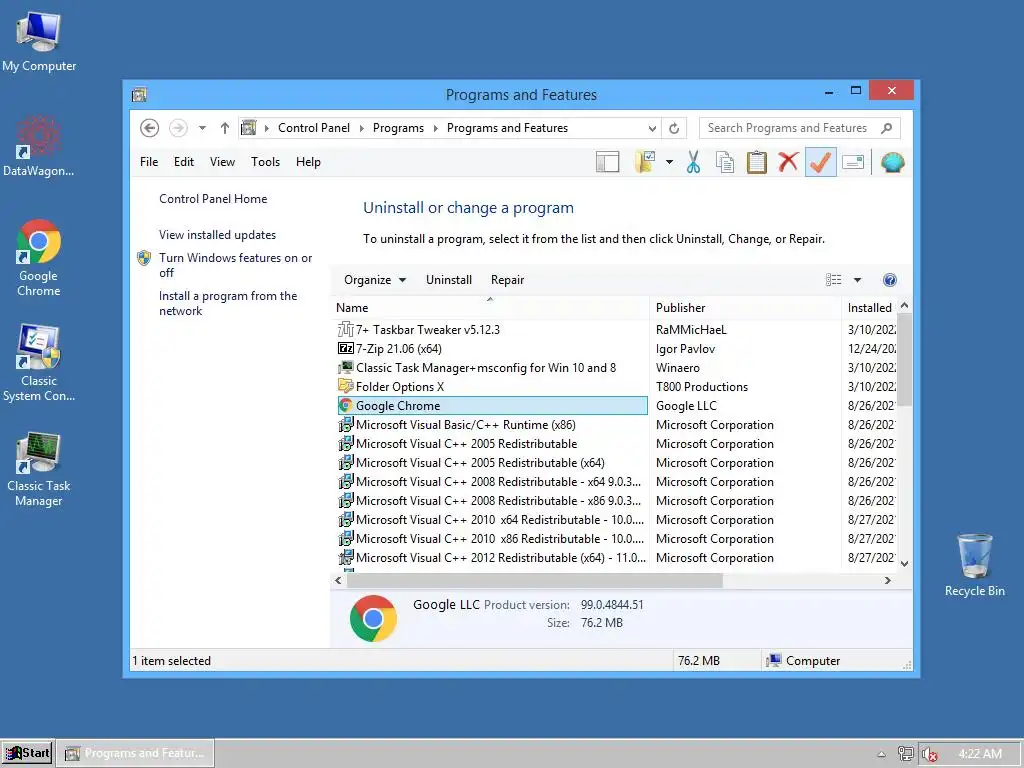The width and height of the screenshot is (1024, 768).
Task: Open Install a program from the network
Action: [x=228, y=304]
